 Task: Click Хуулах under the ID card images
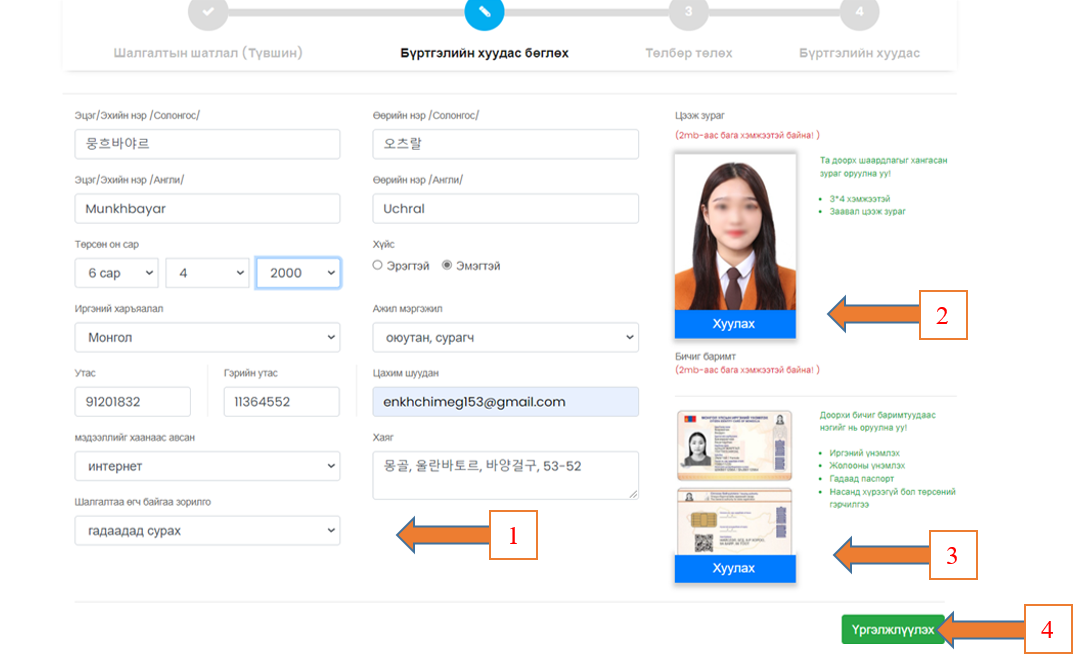coord(734,569)
